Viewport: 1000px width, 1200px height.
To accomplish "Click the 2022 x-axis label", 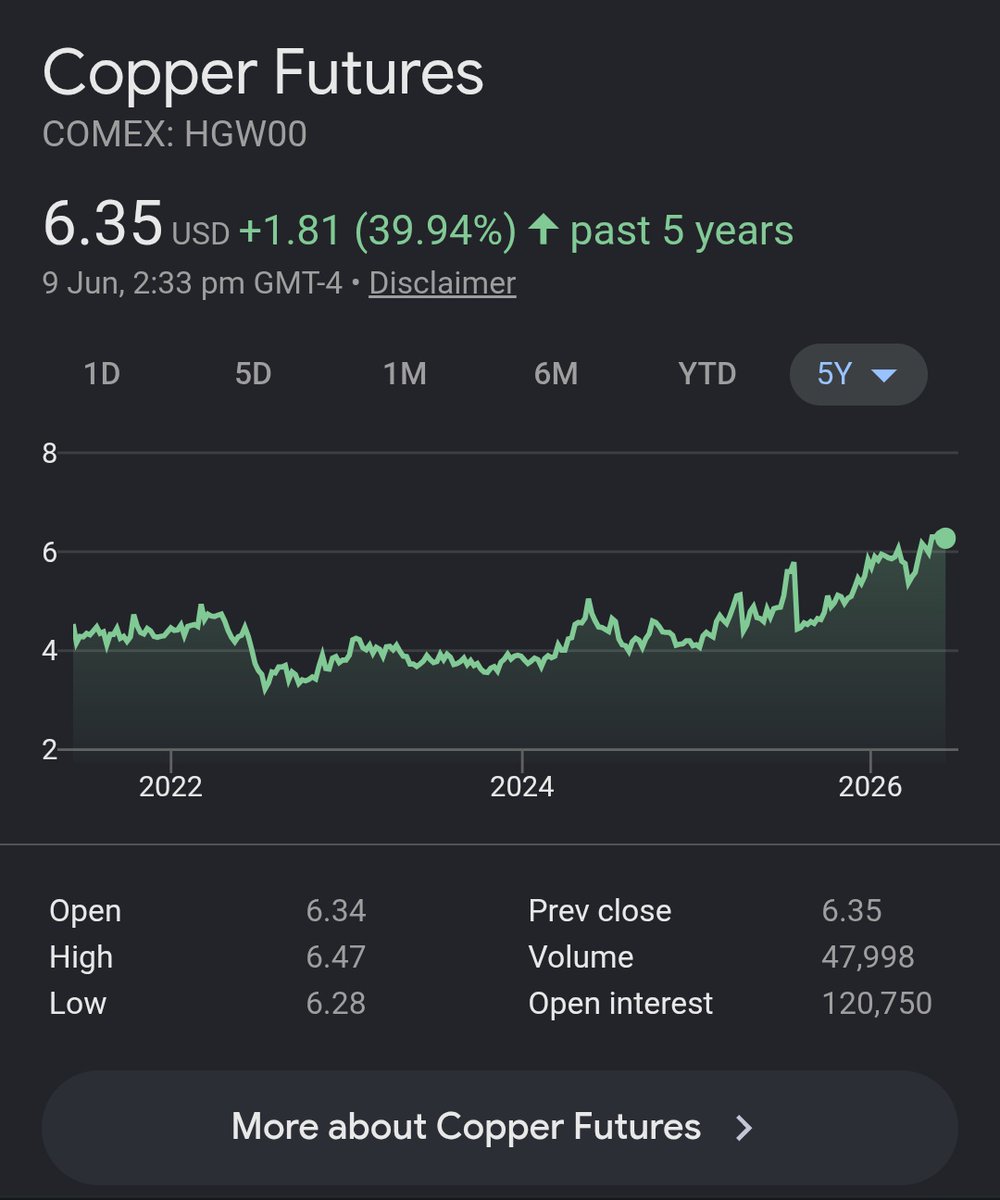I will (x=171, y=787).
